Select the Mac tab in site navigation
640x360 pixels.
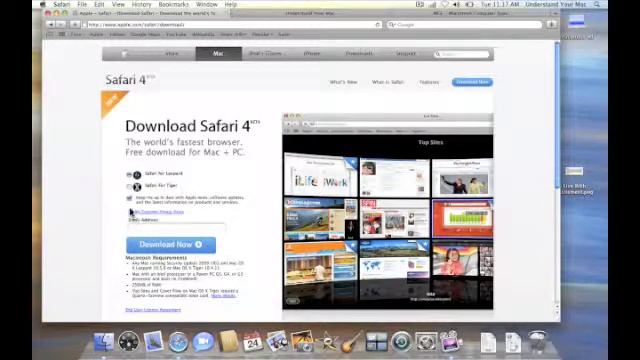pos(218,53)
